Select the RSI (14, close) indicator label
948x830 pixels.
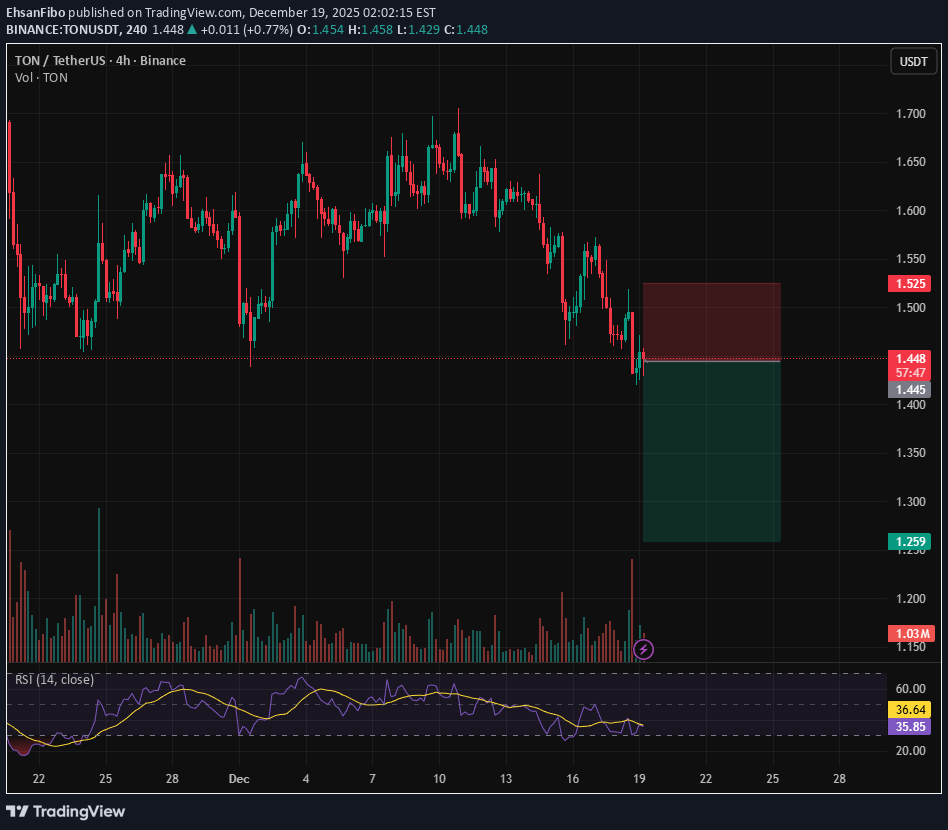click(54, 680)
